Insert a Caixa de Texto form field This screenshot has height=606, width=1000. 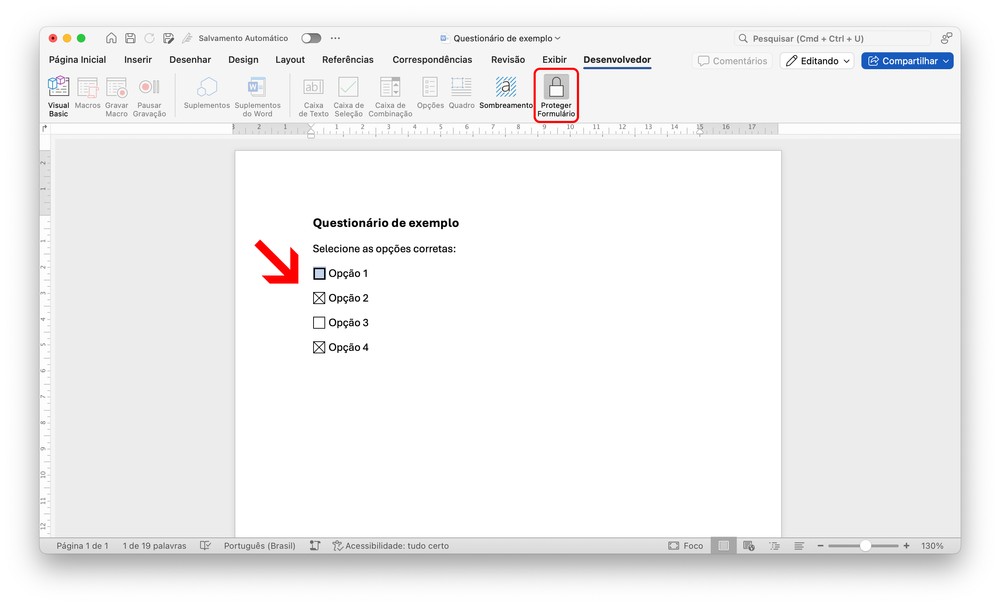[313, 89]
